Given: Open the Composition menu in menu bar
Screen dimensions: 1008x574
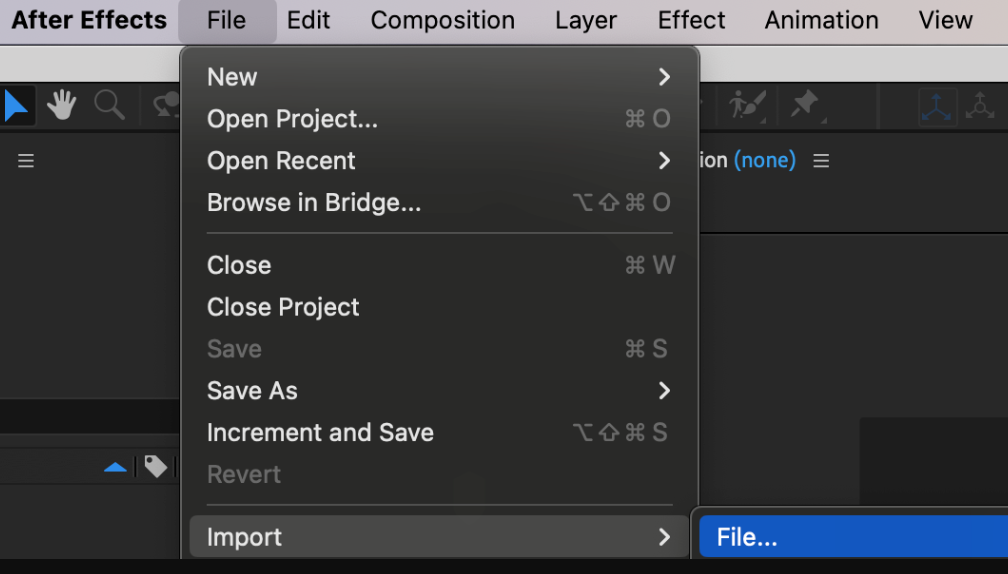Looking at the screenshot, I should click(442, 20).
